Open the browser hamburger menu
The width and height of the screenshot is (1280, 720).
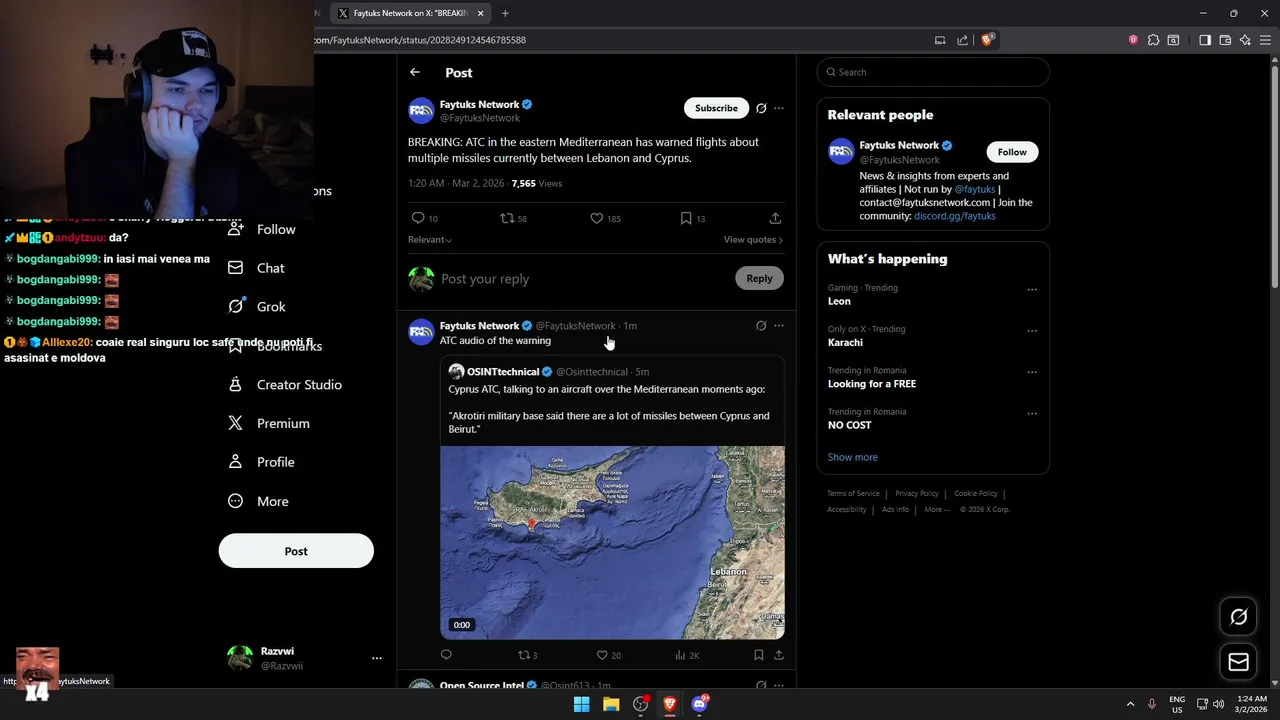(1265, 40)
